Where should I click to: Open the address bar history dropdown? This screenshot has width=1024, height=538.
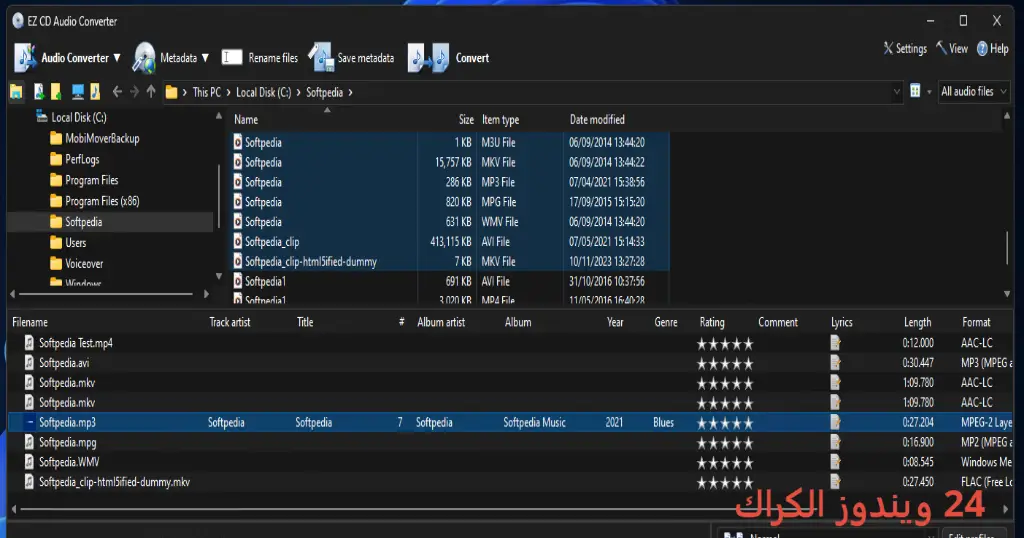tap(896, 92)
